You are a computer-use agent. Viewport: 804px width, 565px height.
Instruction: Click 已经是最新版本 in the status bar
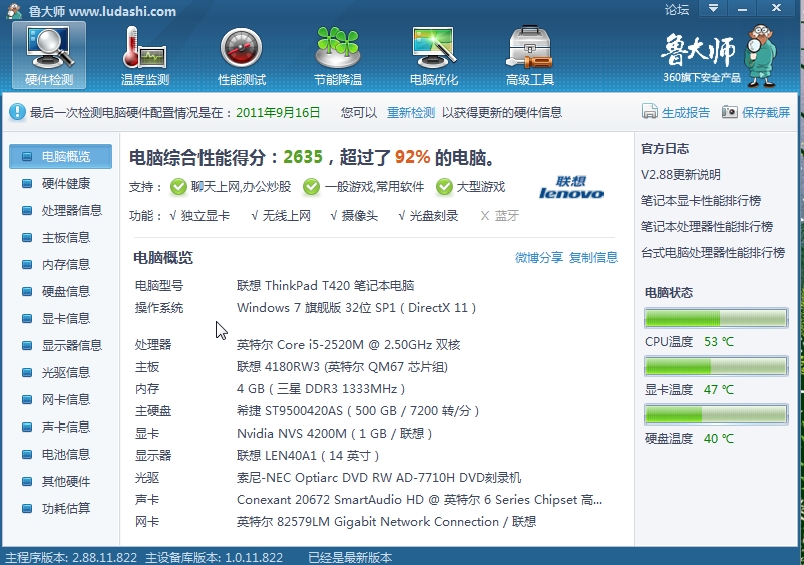(x=350, y=558)
